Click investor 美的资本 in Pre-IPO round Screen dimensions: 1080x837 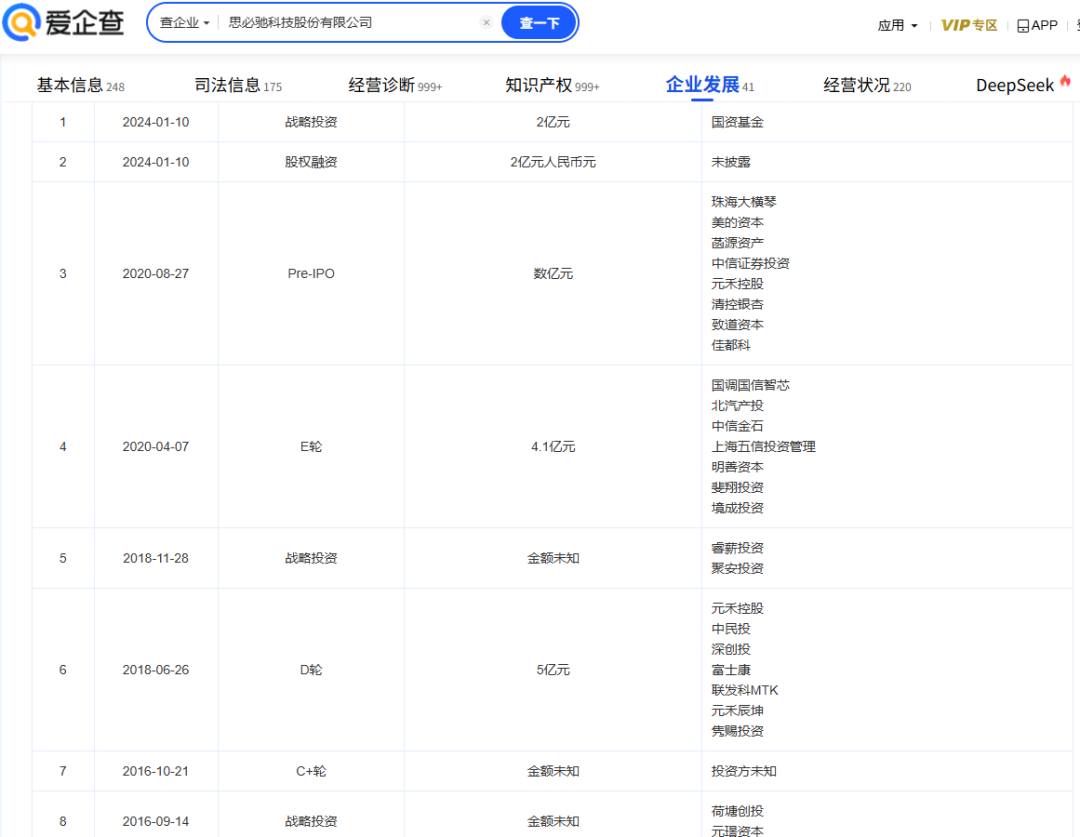737,222
